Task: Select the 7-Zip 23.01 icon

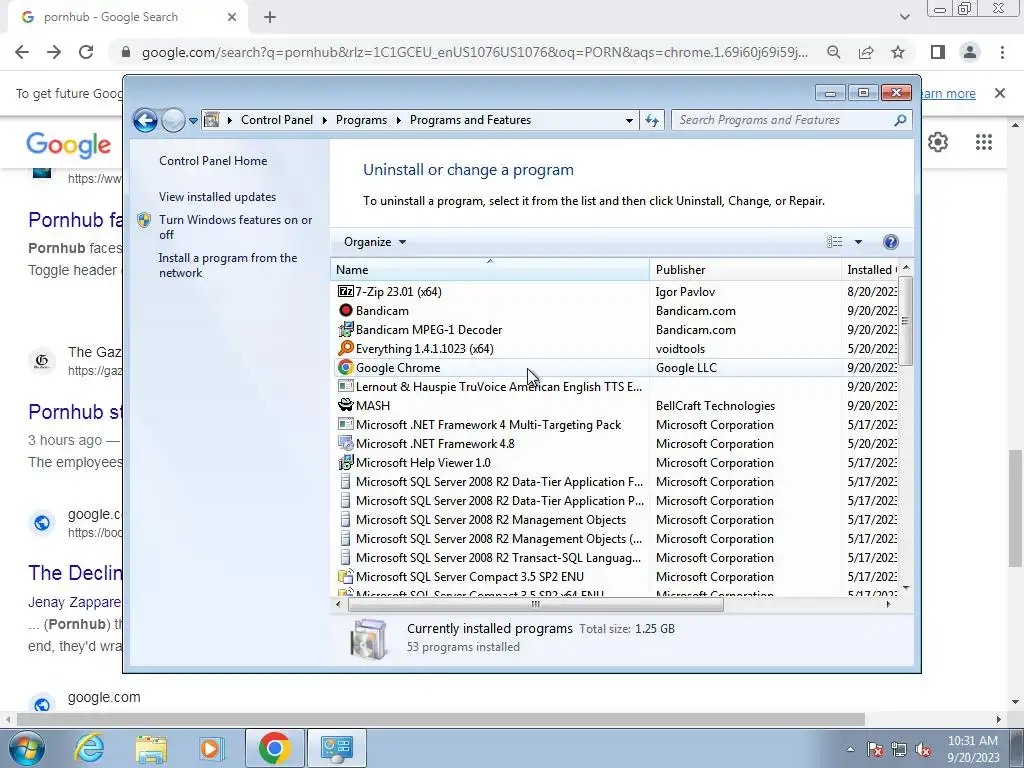Action: click(345, 291)
